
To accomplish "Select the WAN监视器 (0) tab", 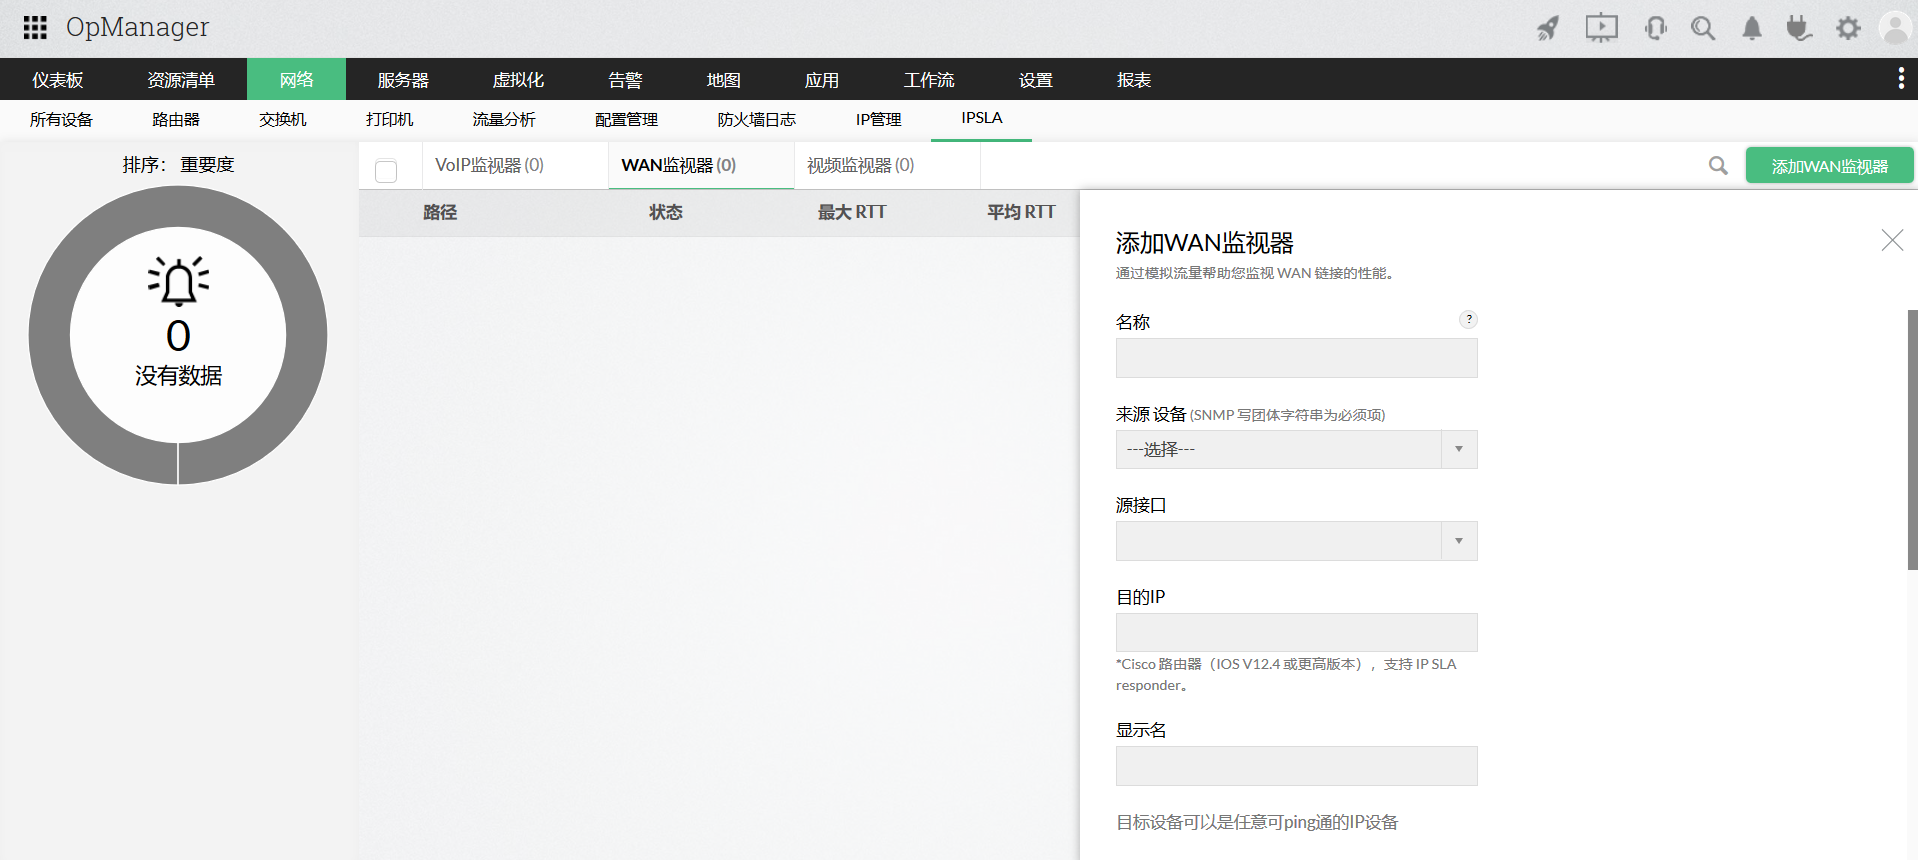I will [701, 165].
